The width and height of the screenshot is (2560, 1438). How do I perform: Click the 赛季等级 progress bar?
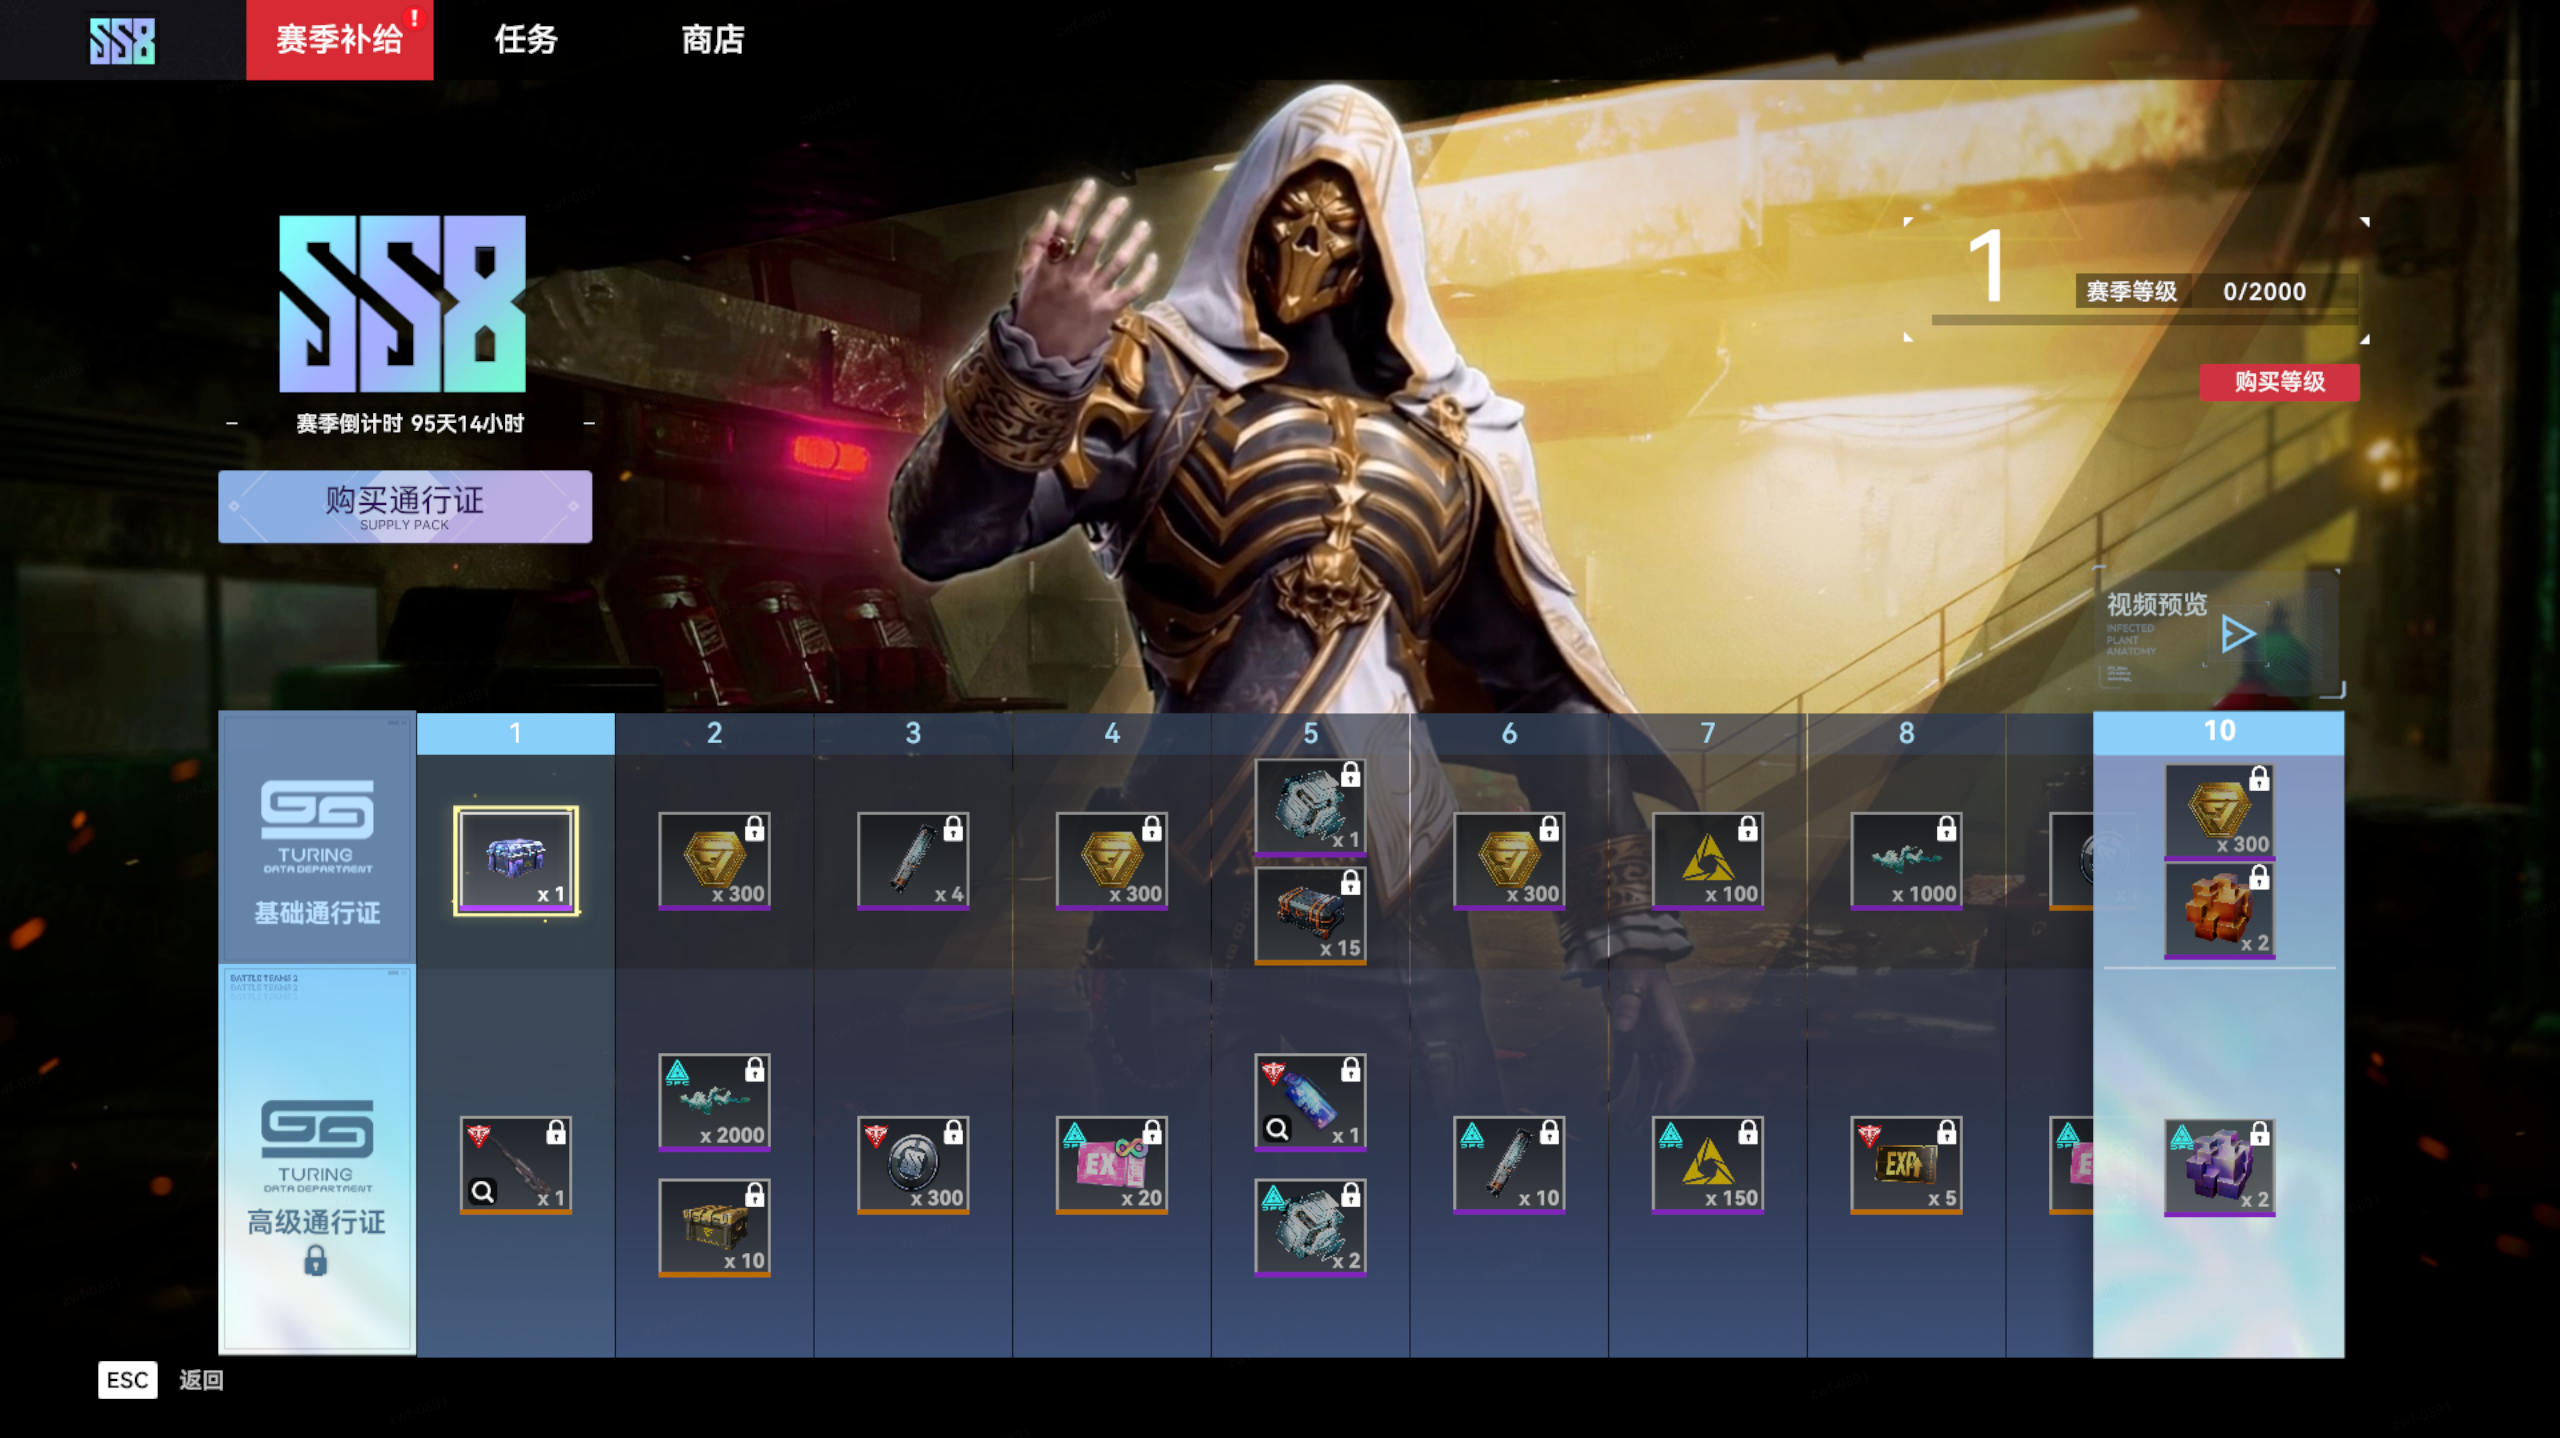[2143, 320]
